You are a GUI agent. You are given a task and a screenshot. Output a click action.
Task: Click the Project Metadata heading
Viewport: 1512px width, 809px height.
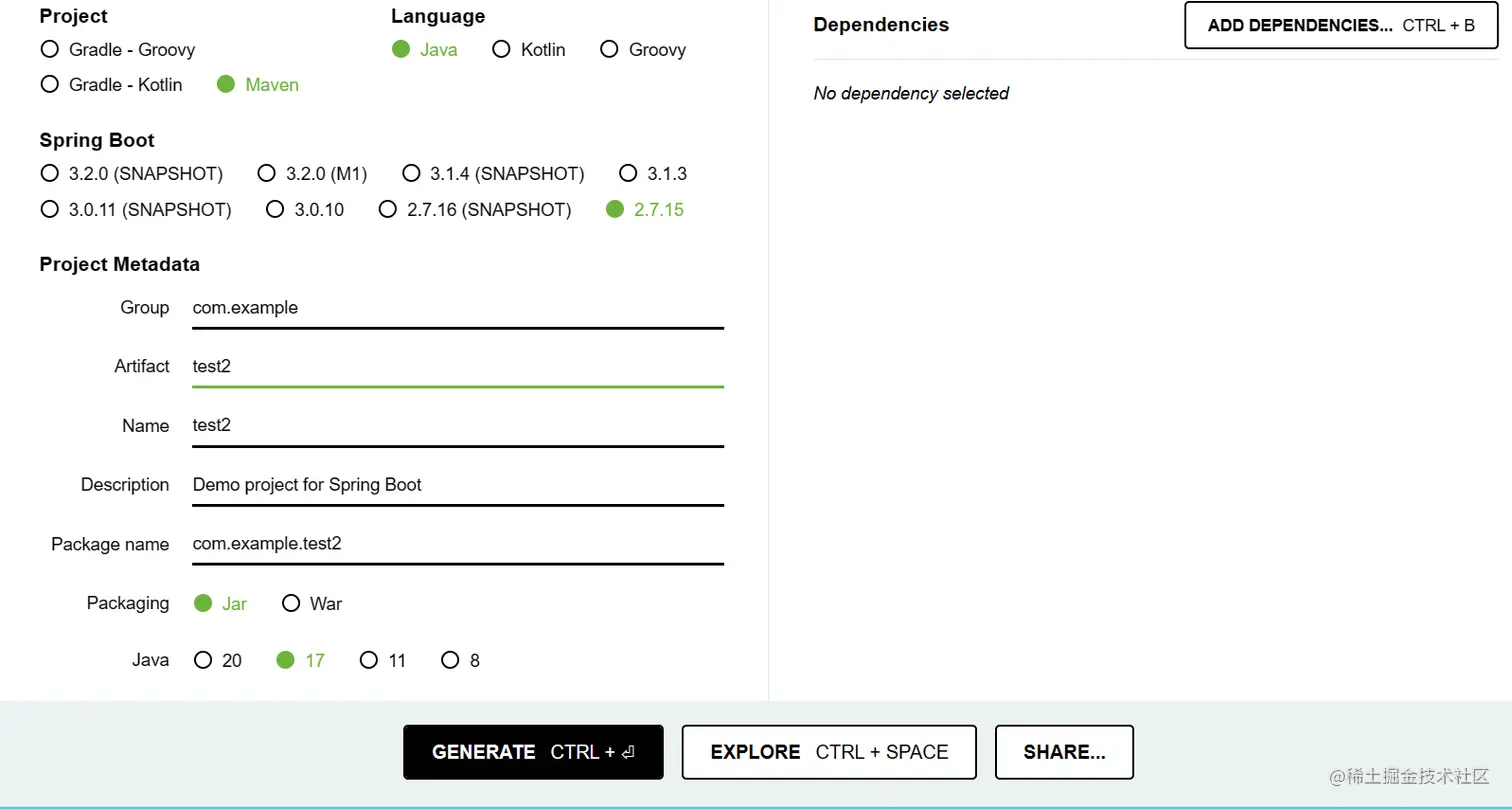click(x=120, y=264)
